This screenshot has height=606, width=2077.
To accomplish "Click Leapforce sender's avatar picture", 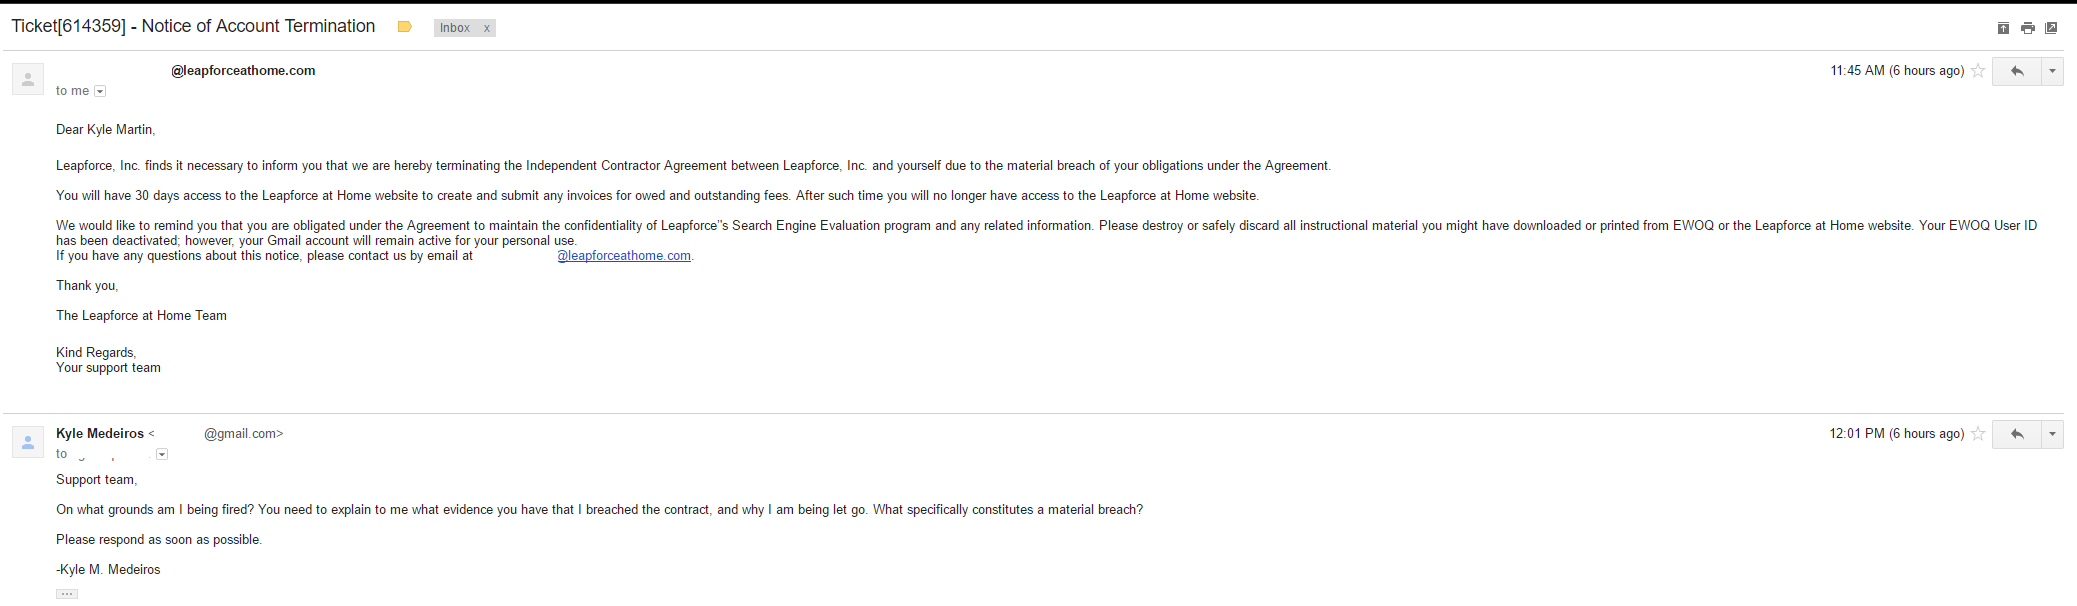I will (28, 79).
